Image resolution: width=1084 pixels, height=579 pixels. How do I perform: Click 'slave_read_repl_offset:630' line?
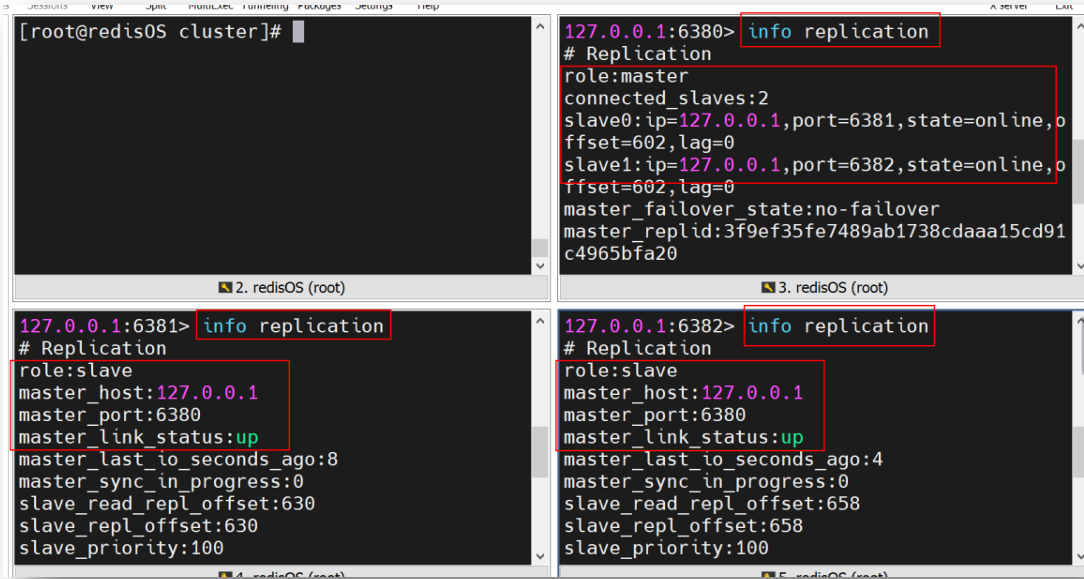pos(167,504)
